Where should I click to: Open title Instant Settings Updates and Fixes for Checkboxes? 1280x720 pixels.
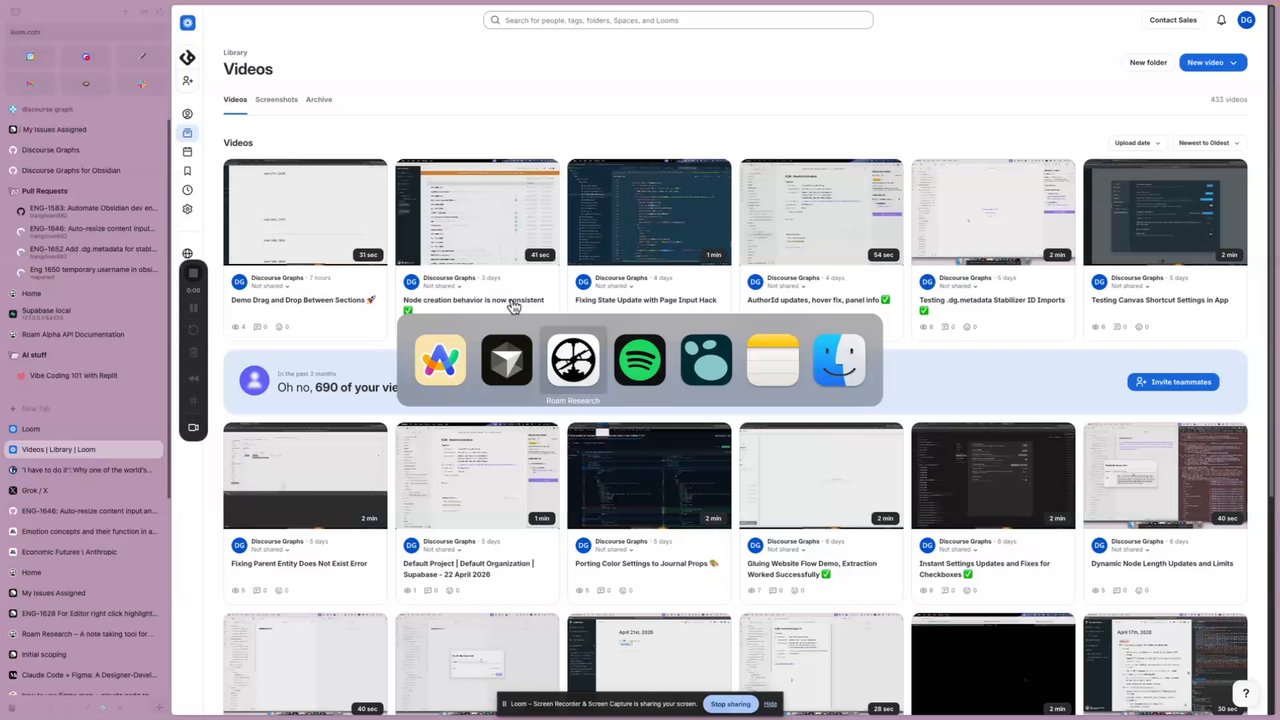pos(985,568)
